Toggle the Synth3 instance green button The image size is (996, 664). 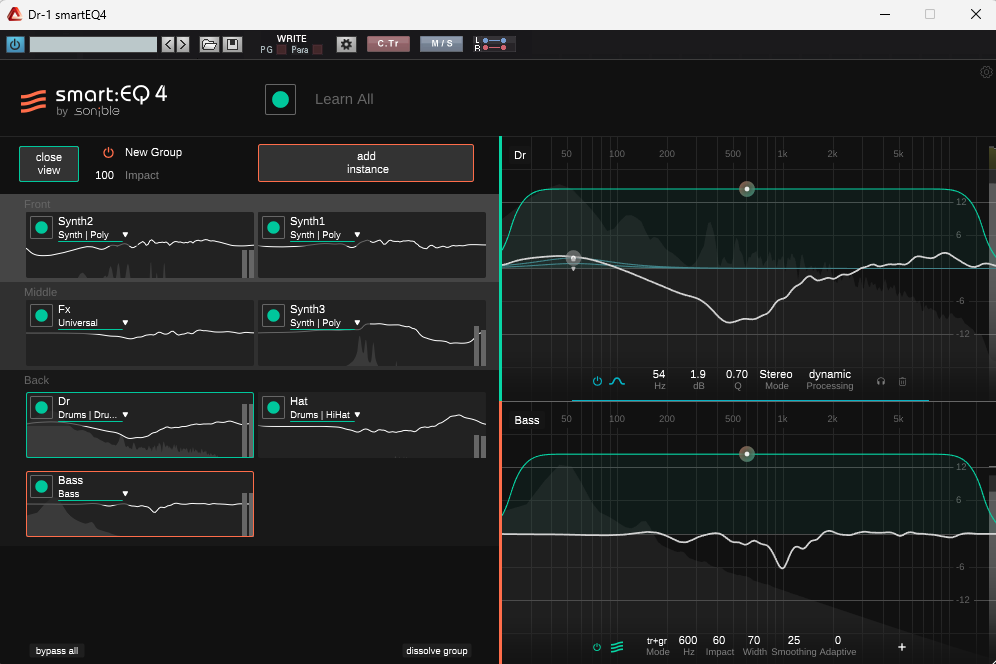[274, 316]
